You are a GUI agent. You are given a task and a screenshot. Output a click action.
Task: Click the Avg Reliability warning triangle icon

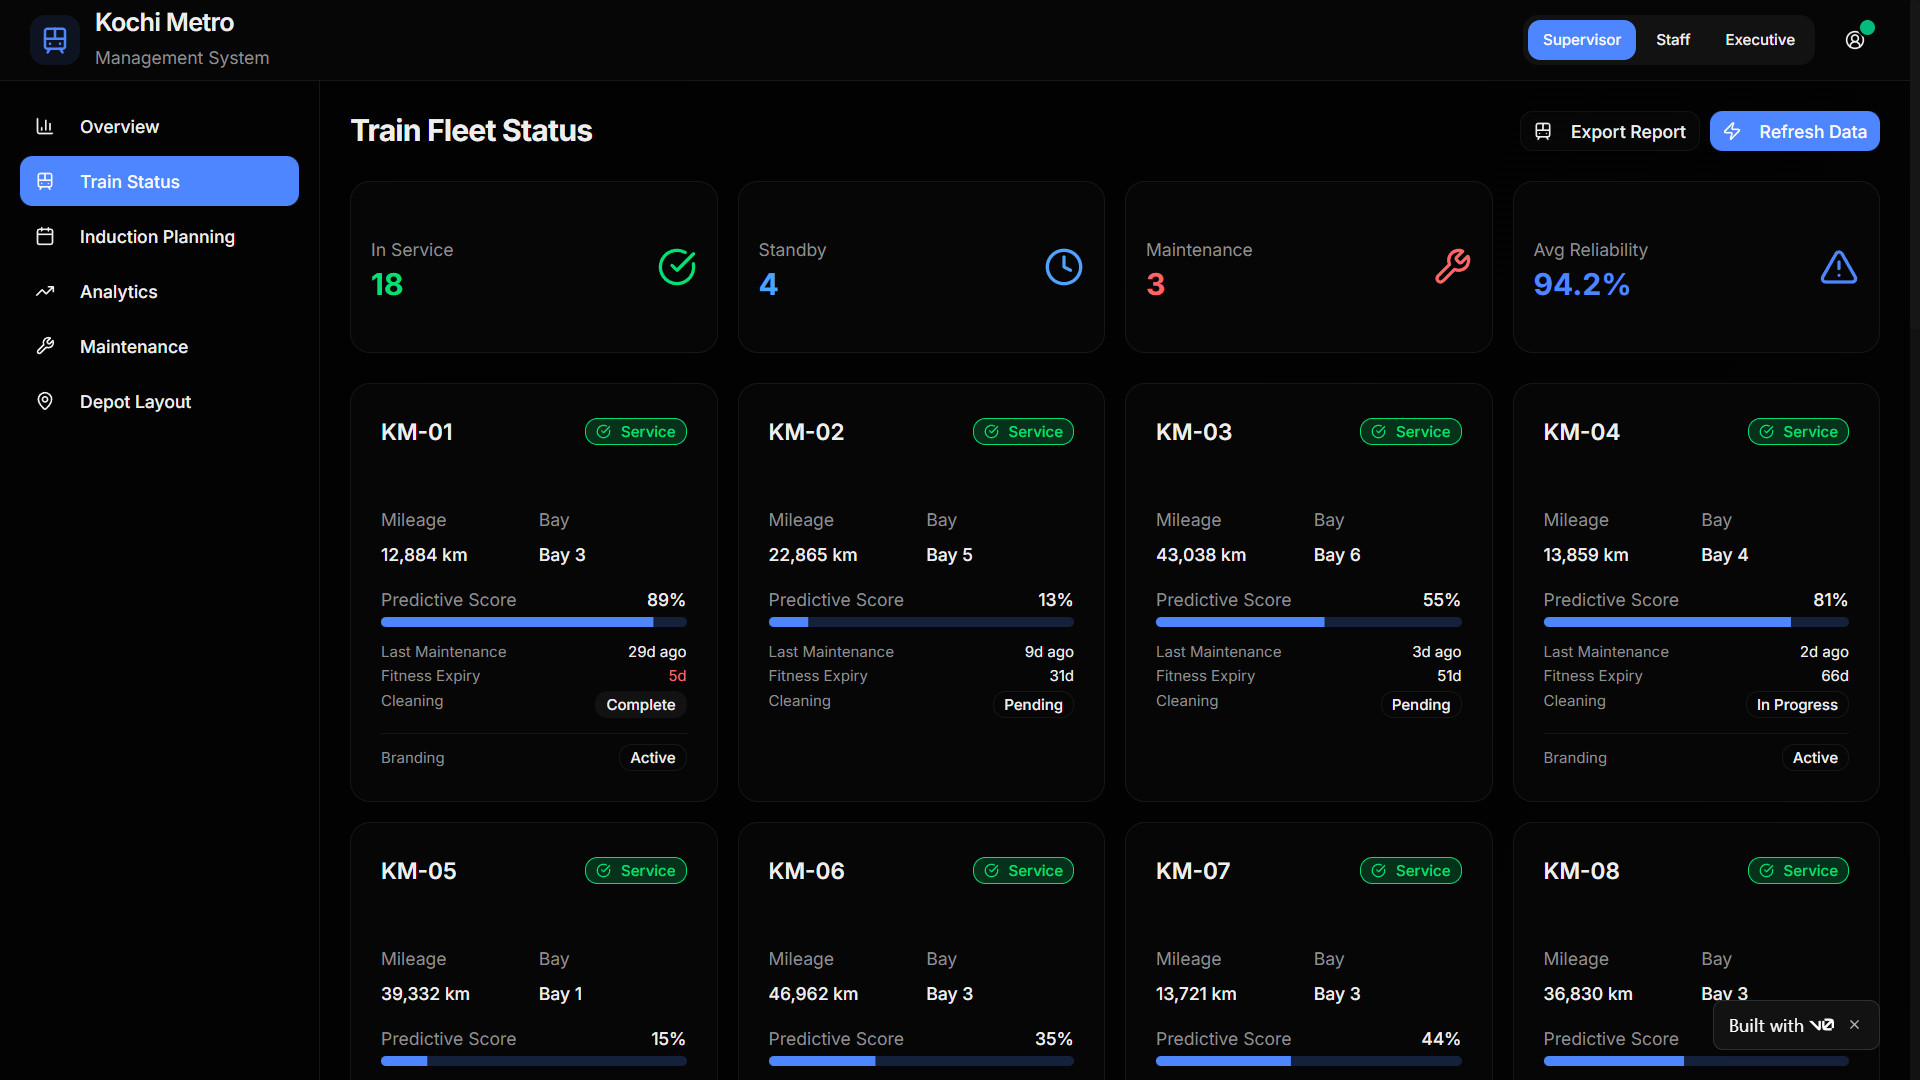point(1838,267)
